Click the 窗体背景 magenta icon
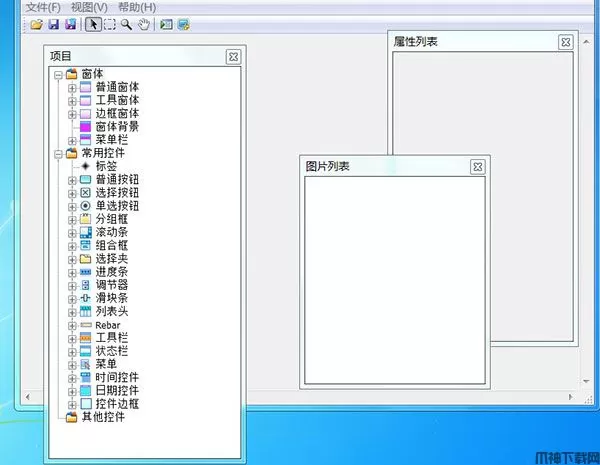This screenshot has width=600, height=465. [x=85, y=127]
